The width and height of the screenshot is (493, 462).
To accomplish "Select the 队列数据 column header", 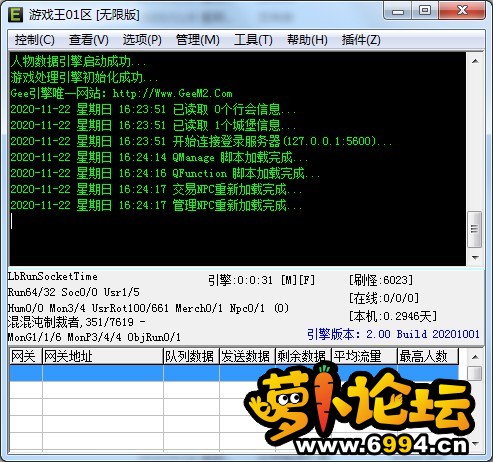I will pyautogui.click(x=191, y=356).
